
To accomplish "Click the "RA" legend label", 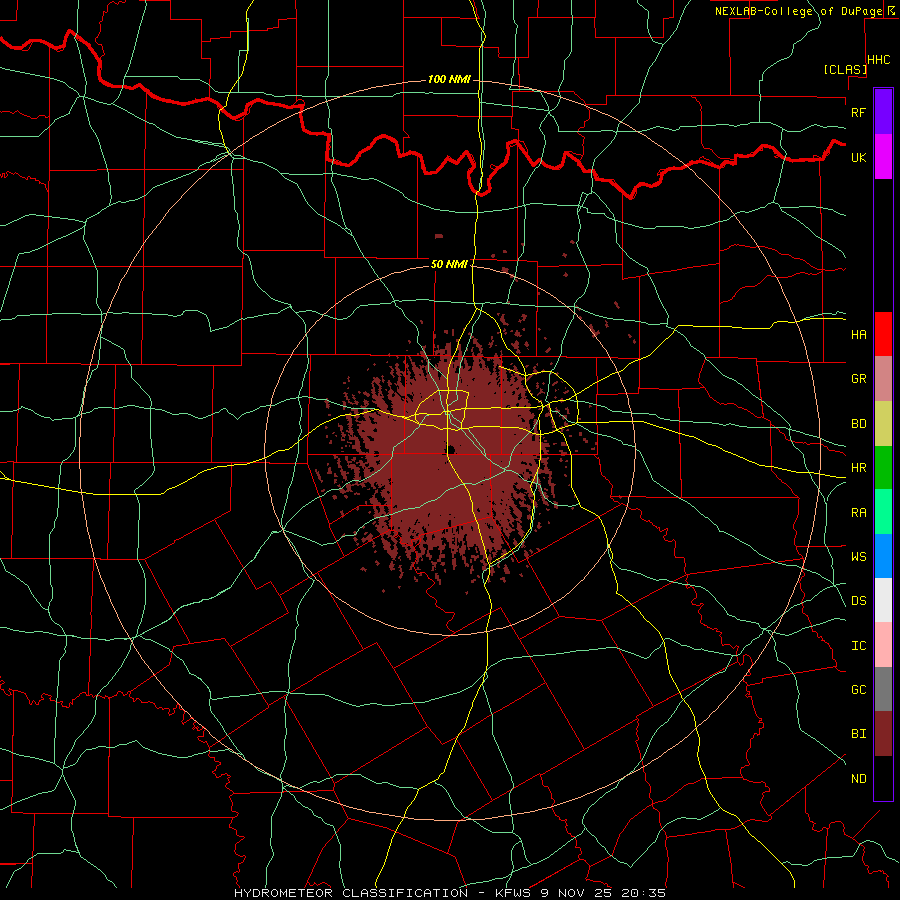I will (858, 513).
